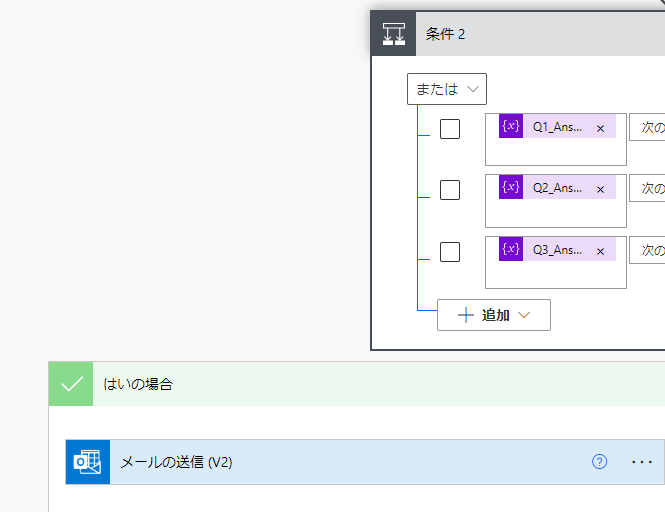The height and width of the screenshot is (512, 665).
Task: Click the variable icon on Q1_Ans token
Action: click(511, 127)
